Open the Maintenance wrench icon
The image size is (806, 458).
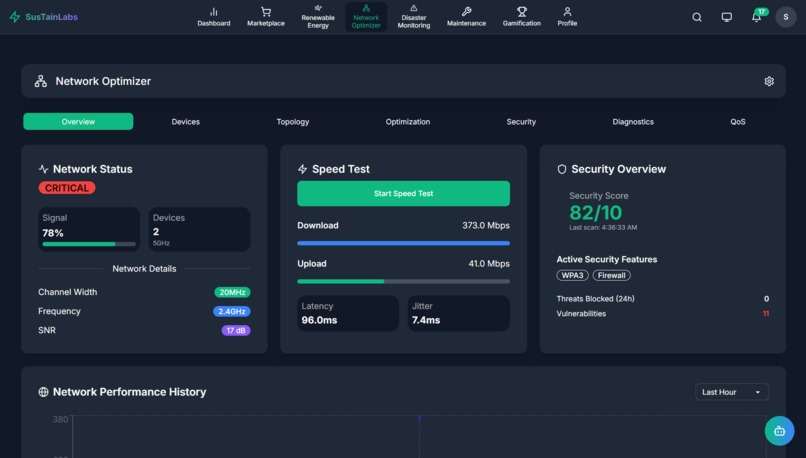[466, 12]
